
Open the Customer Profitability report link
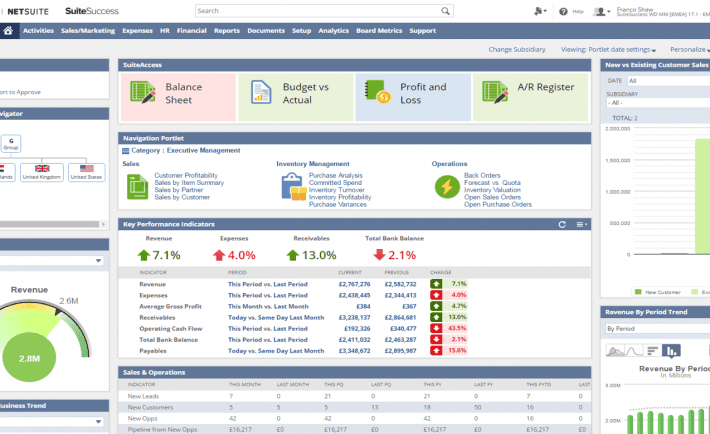(x=187, y=176)
